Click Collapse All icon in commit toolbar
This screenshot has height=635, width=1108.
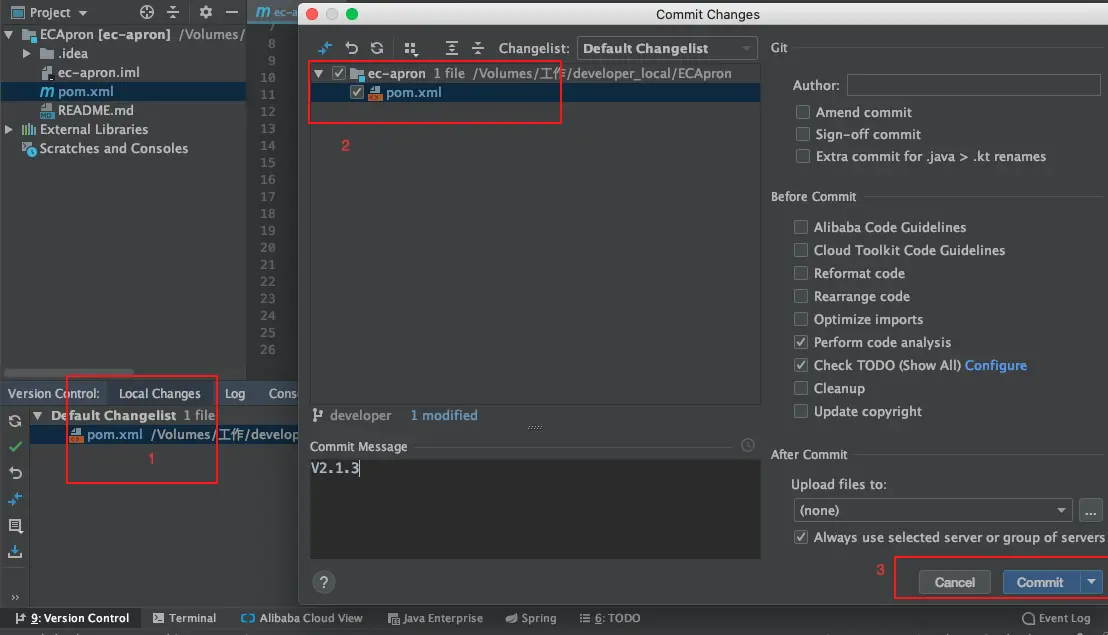click(x=478, y=48)
